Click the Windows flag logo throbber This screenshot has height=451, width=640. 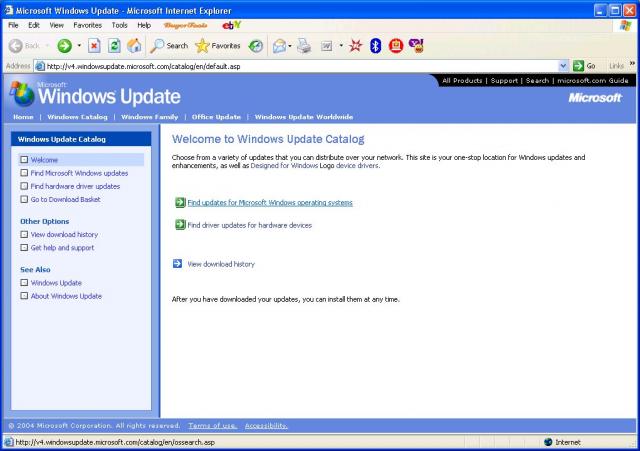click(625, 26)
